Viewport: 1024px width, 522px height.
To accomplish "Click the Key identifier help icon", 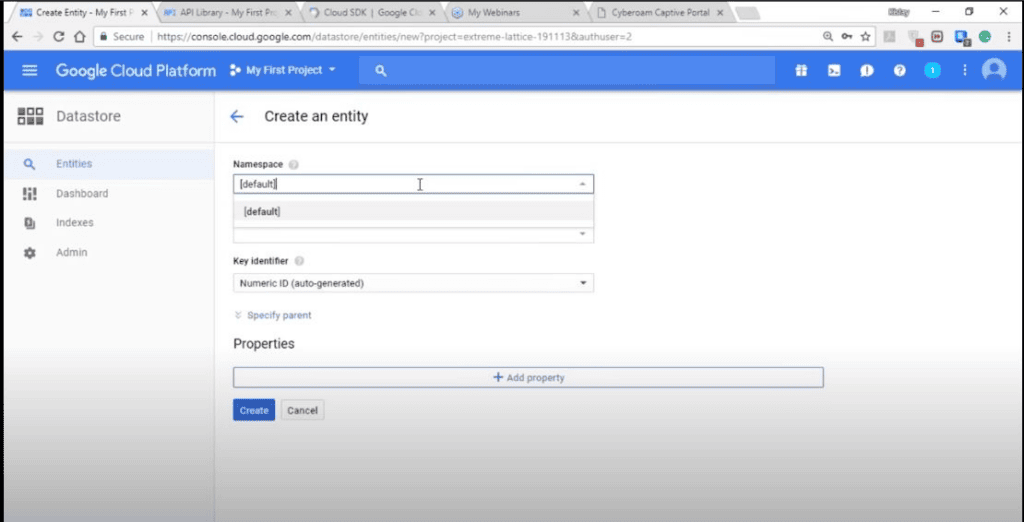I will click(x=299, y=261).
